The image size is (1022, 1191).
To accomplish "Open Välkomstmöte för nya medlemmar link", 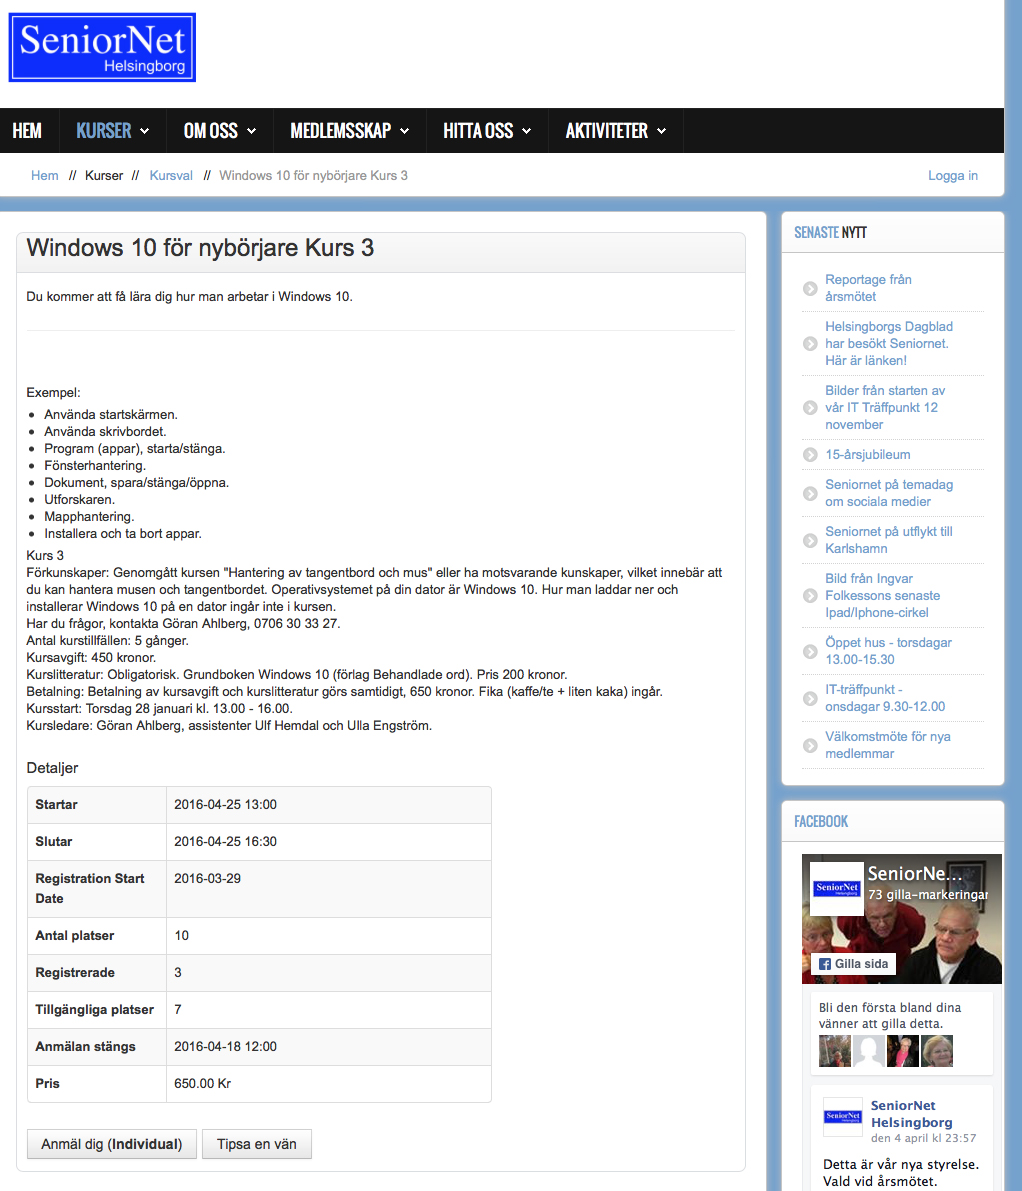I will [x=888, y=745].
